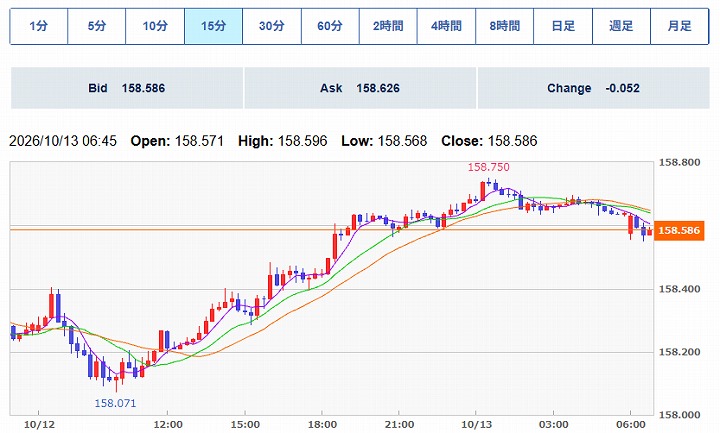Select the 5分 chart interval
The image size is (720, 433).
(96, 26)
